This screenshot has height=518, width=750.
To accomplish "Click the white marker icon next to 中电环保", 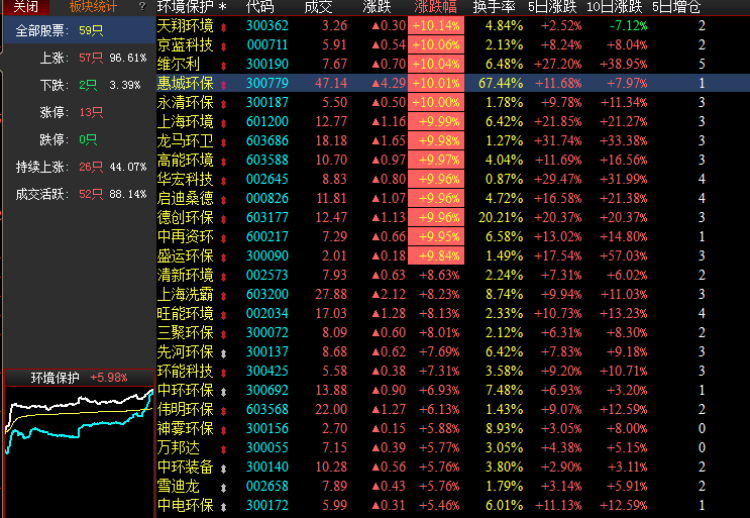I will 222,506.
